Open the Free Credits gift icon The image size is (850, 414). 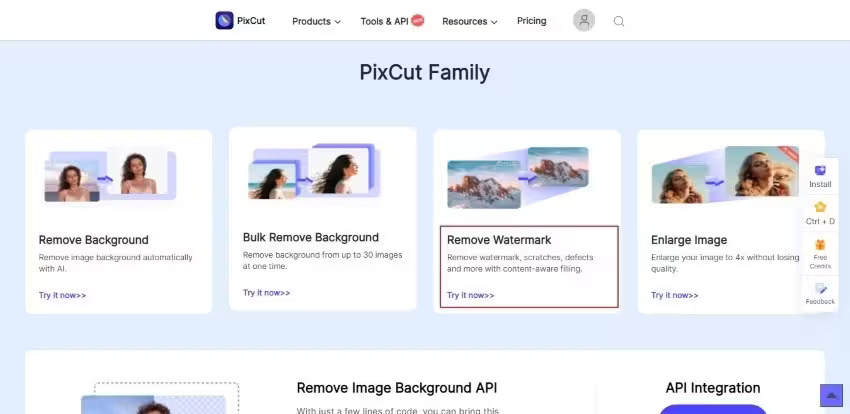tap(820, 244)
